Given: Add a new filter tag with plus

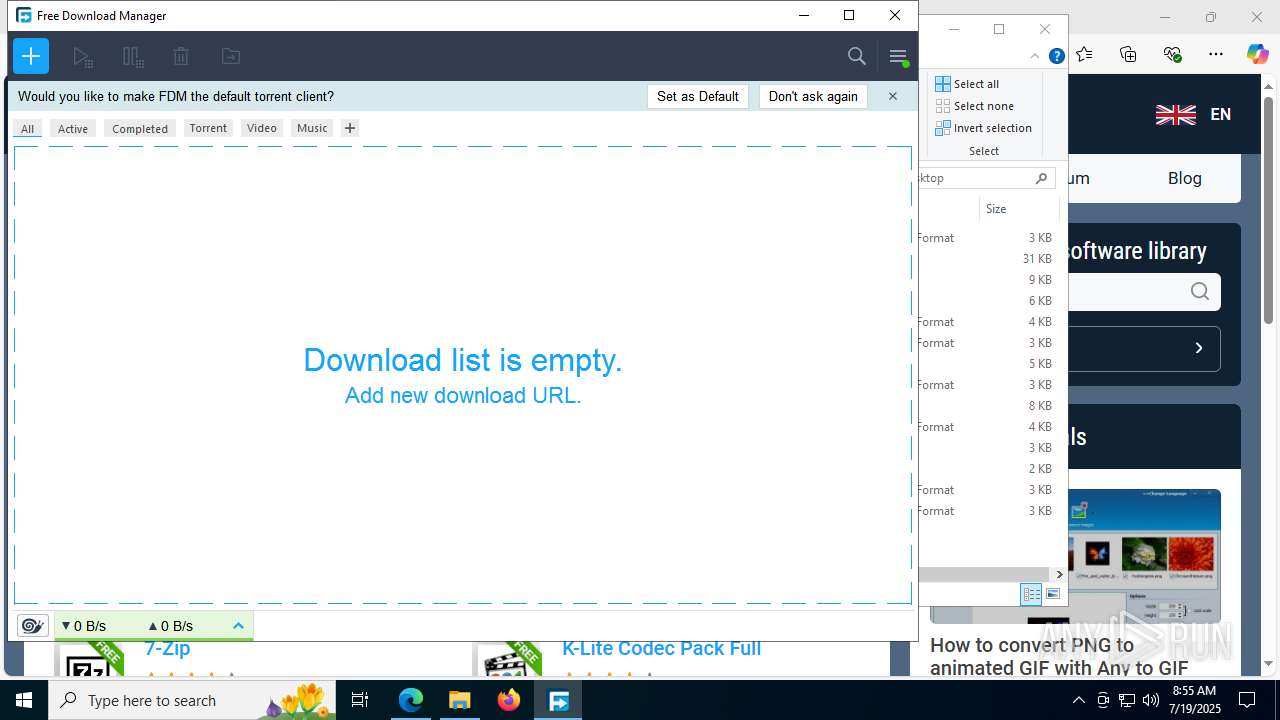Looking at the screenshot, I should click(x=349, y=128).
